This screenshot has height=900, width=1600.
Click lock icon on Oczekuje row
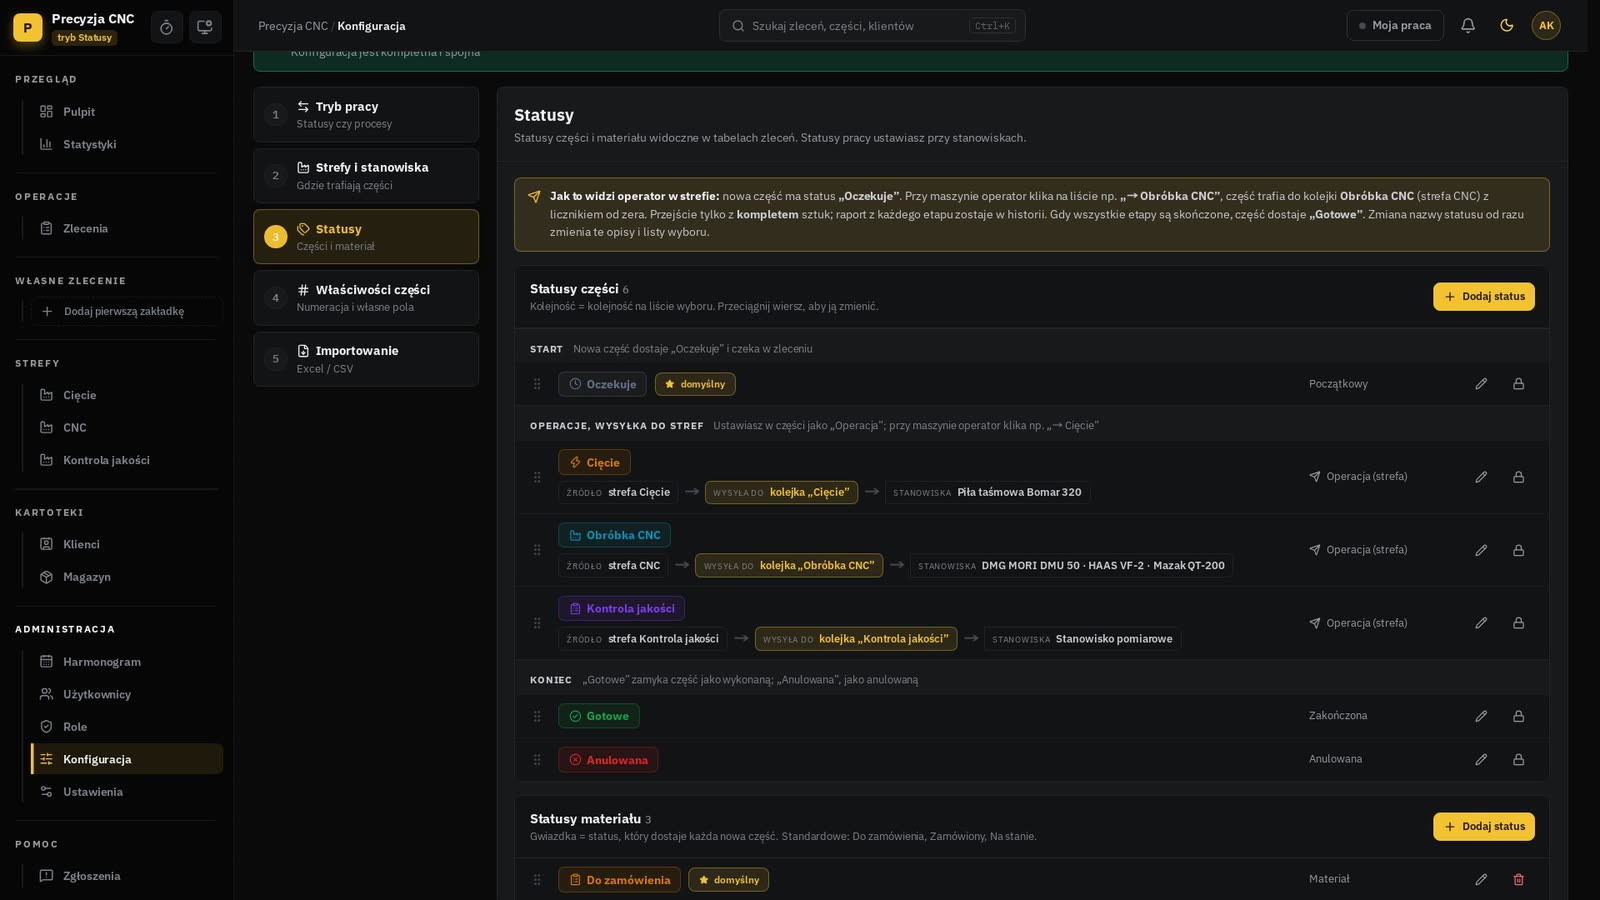tap(1518, 384)
